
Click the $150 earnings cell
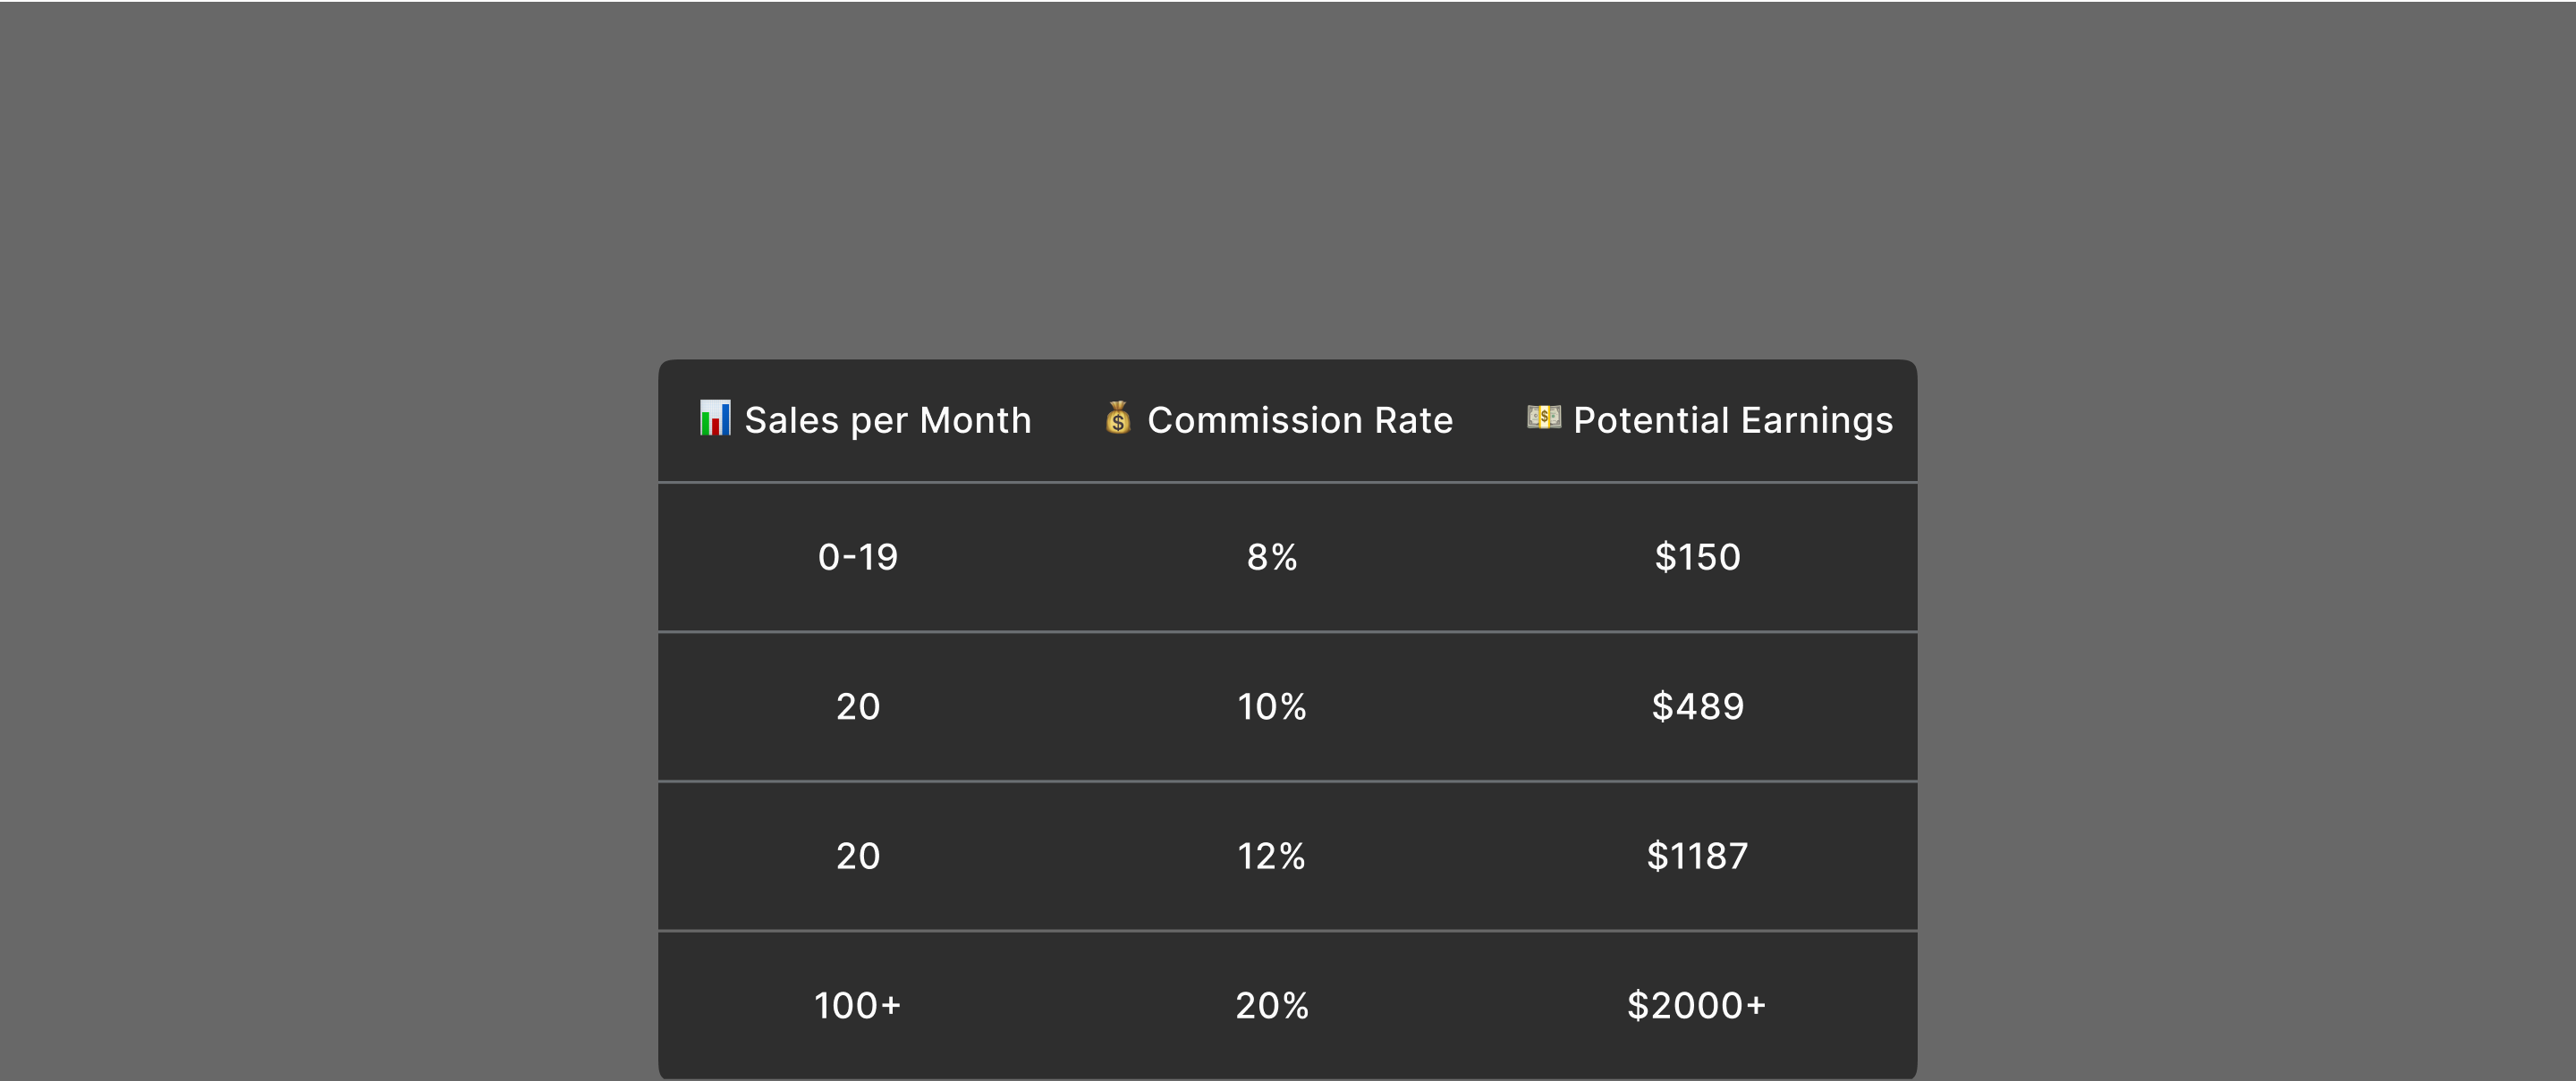[1697, 557]
